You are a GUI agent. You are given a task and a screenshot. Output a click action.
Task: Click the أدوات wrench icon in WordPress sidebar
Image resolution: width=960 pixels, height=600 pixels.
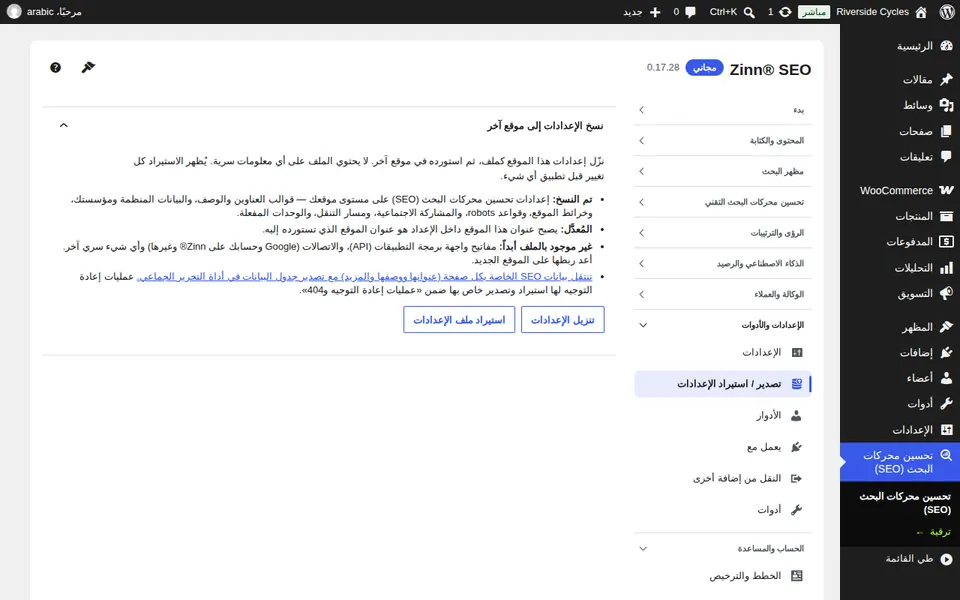click(x=947, y=404)
